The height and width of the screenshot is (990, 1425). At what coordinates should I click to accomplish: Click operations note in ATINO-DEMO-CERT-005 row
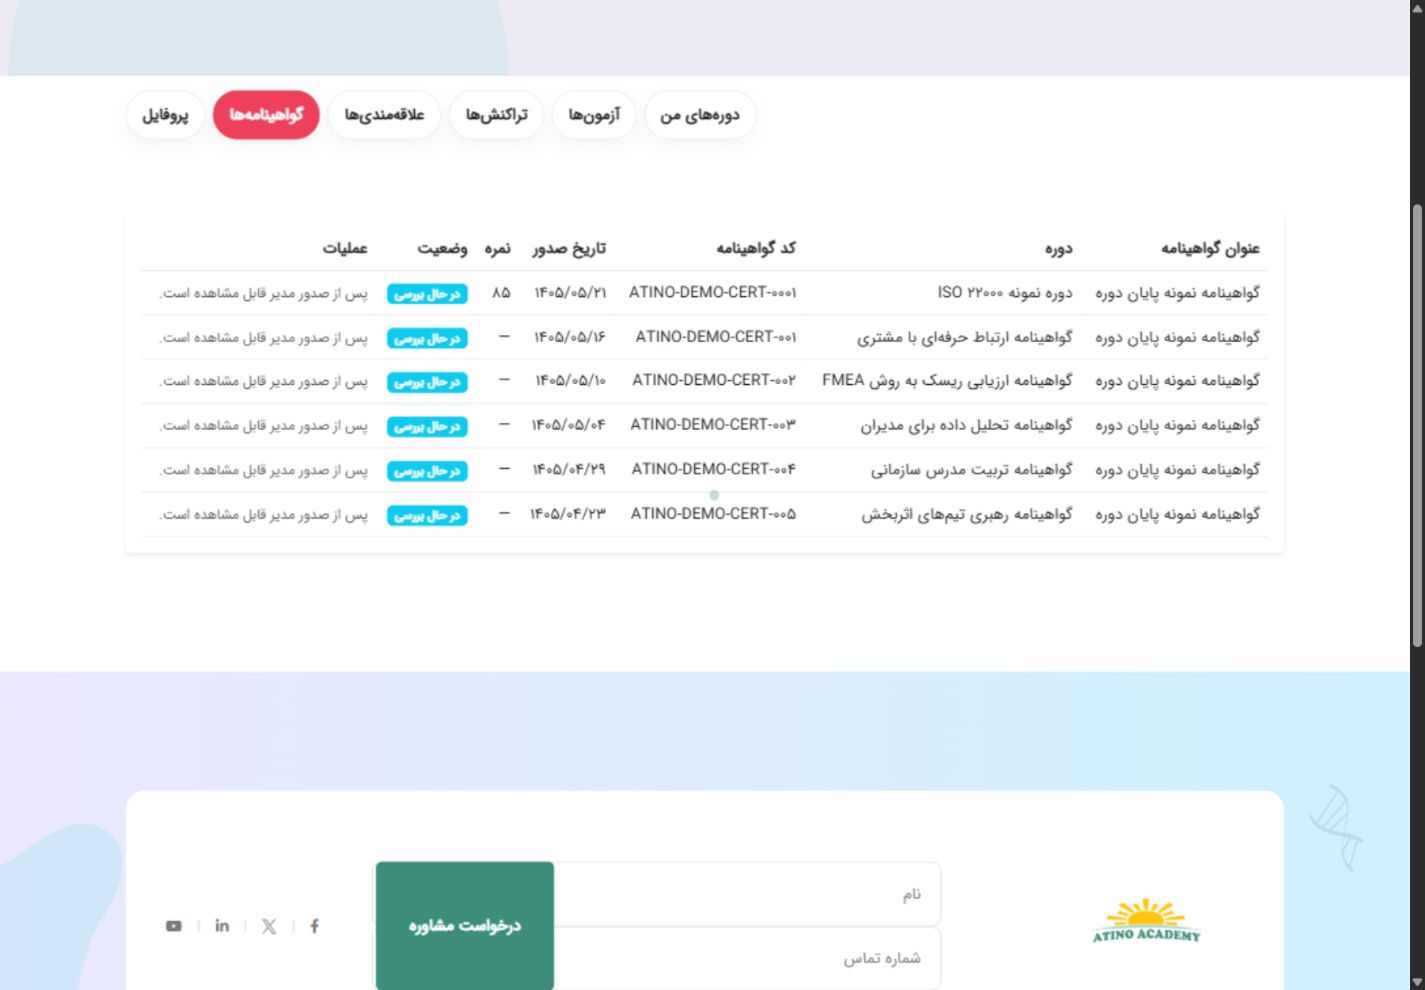pos(263,515)
